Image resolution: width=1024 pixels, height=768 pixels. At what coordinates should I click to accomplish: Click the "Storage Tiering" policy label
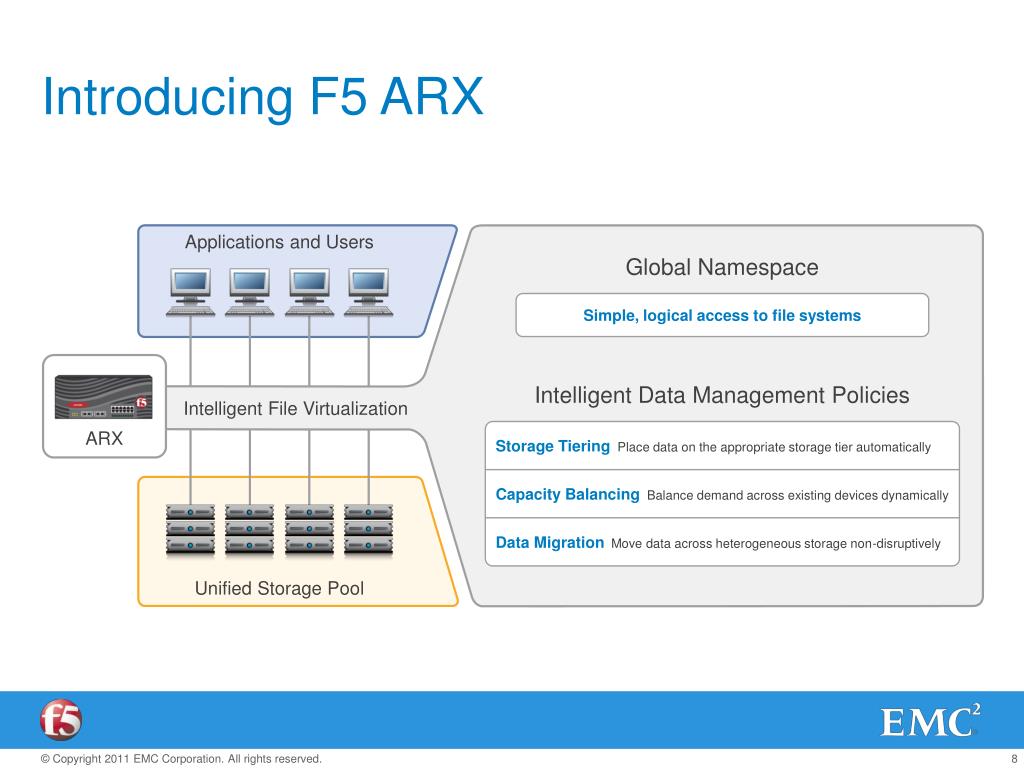(552, 447)
